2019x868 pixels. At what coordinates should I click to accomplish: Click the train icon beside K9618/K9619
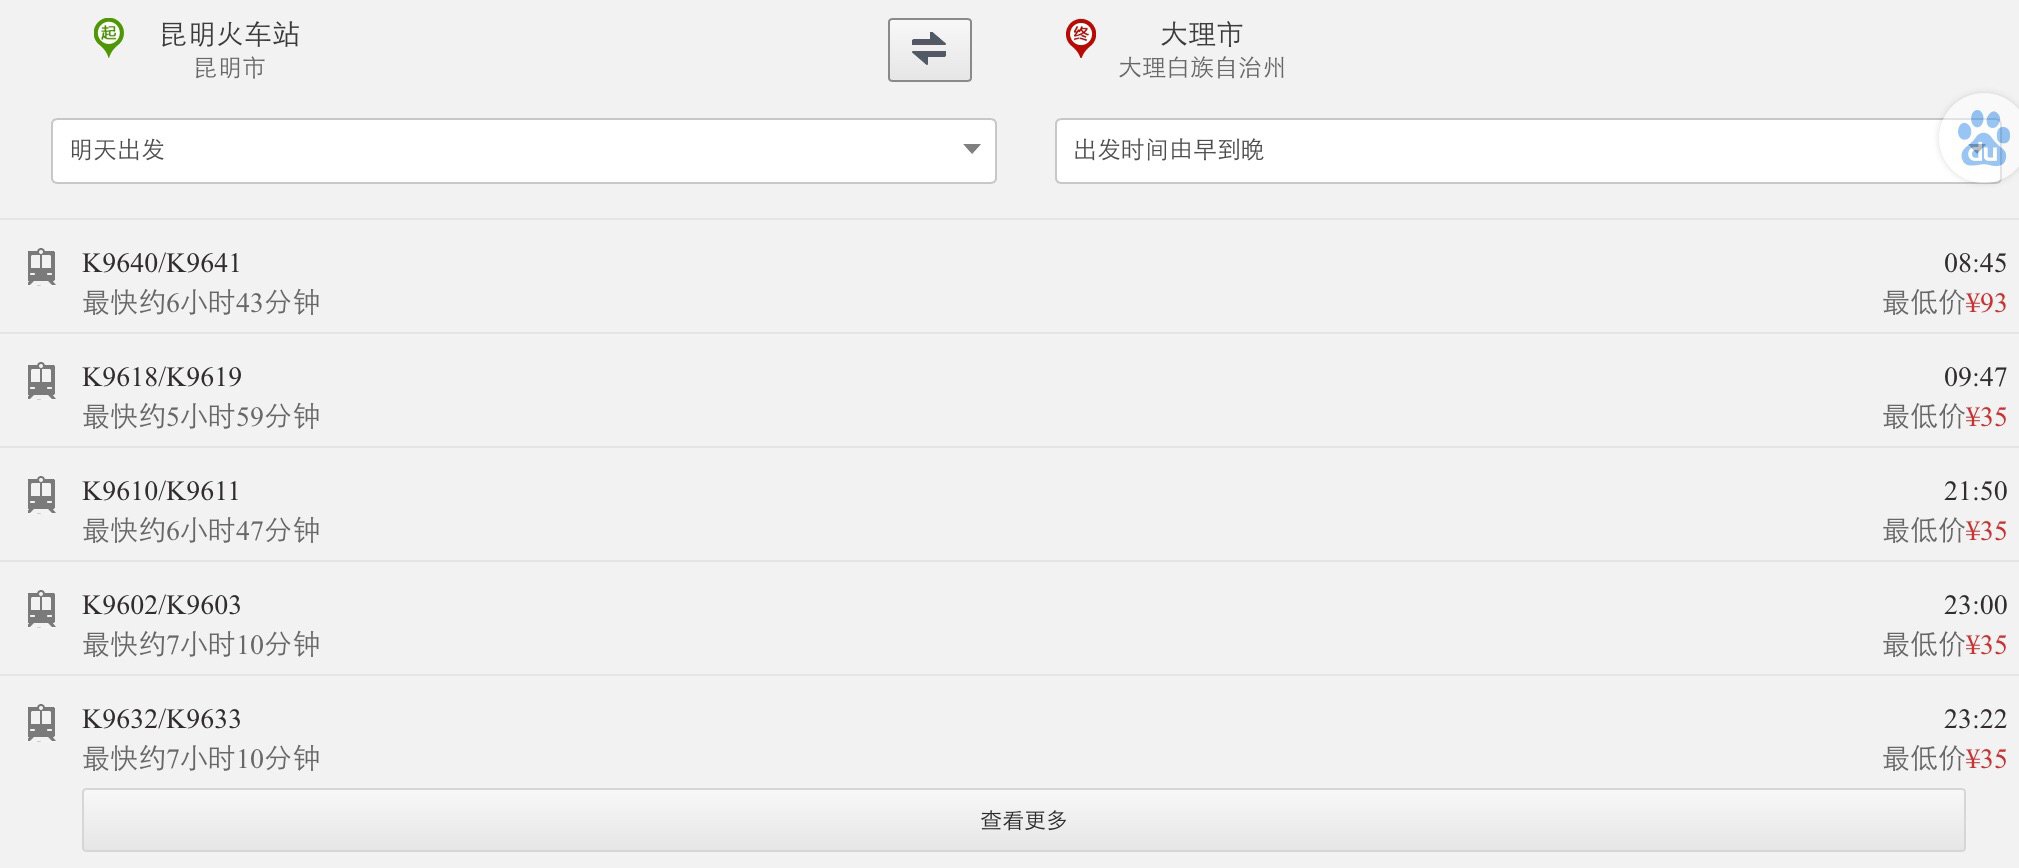click(41, 381)
